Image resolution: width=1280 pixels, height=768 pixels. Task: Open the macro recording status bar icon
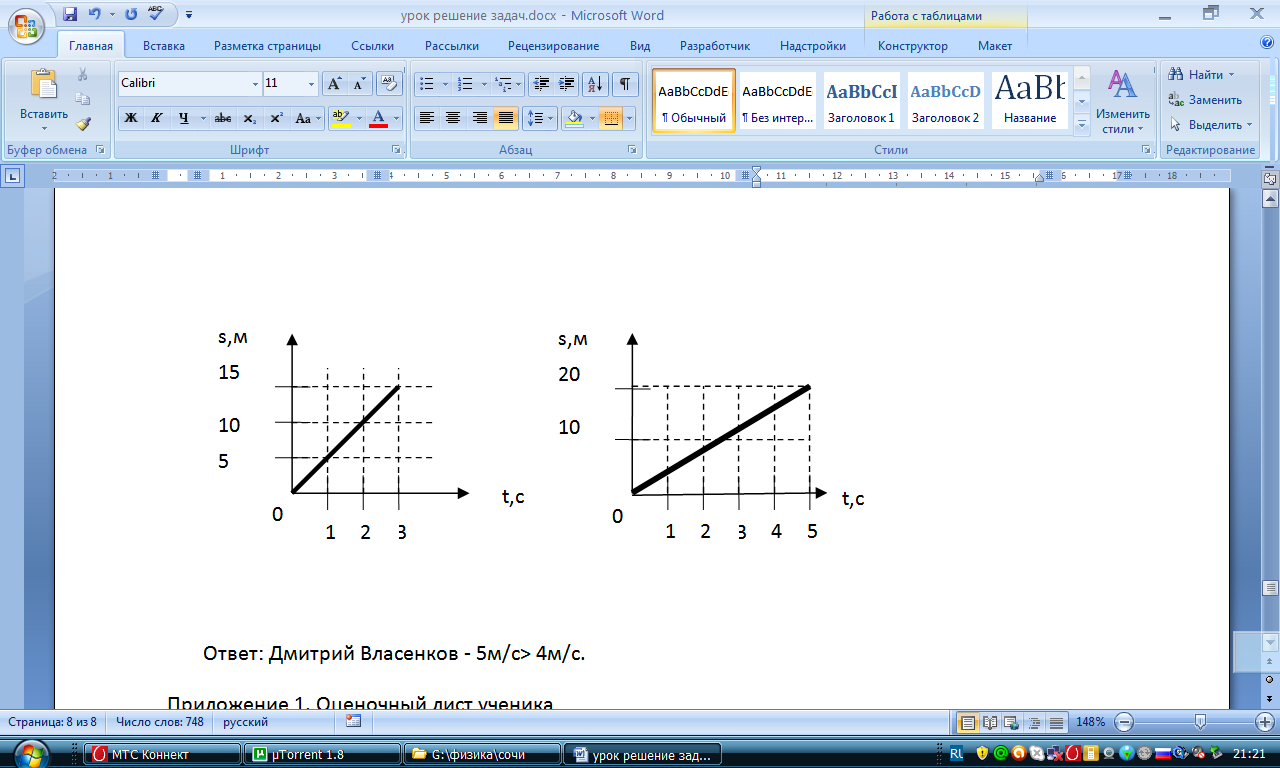click(x=352, y=721)
